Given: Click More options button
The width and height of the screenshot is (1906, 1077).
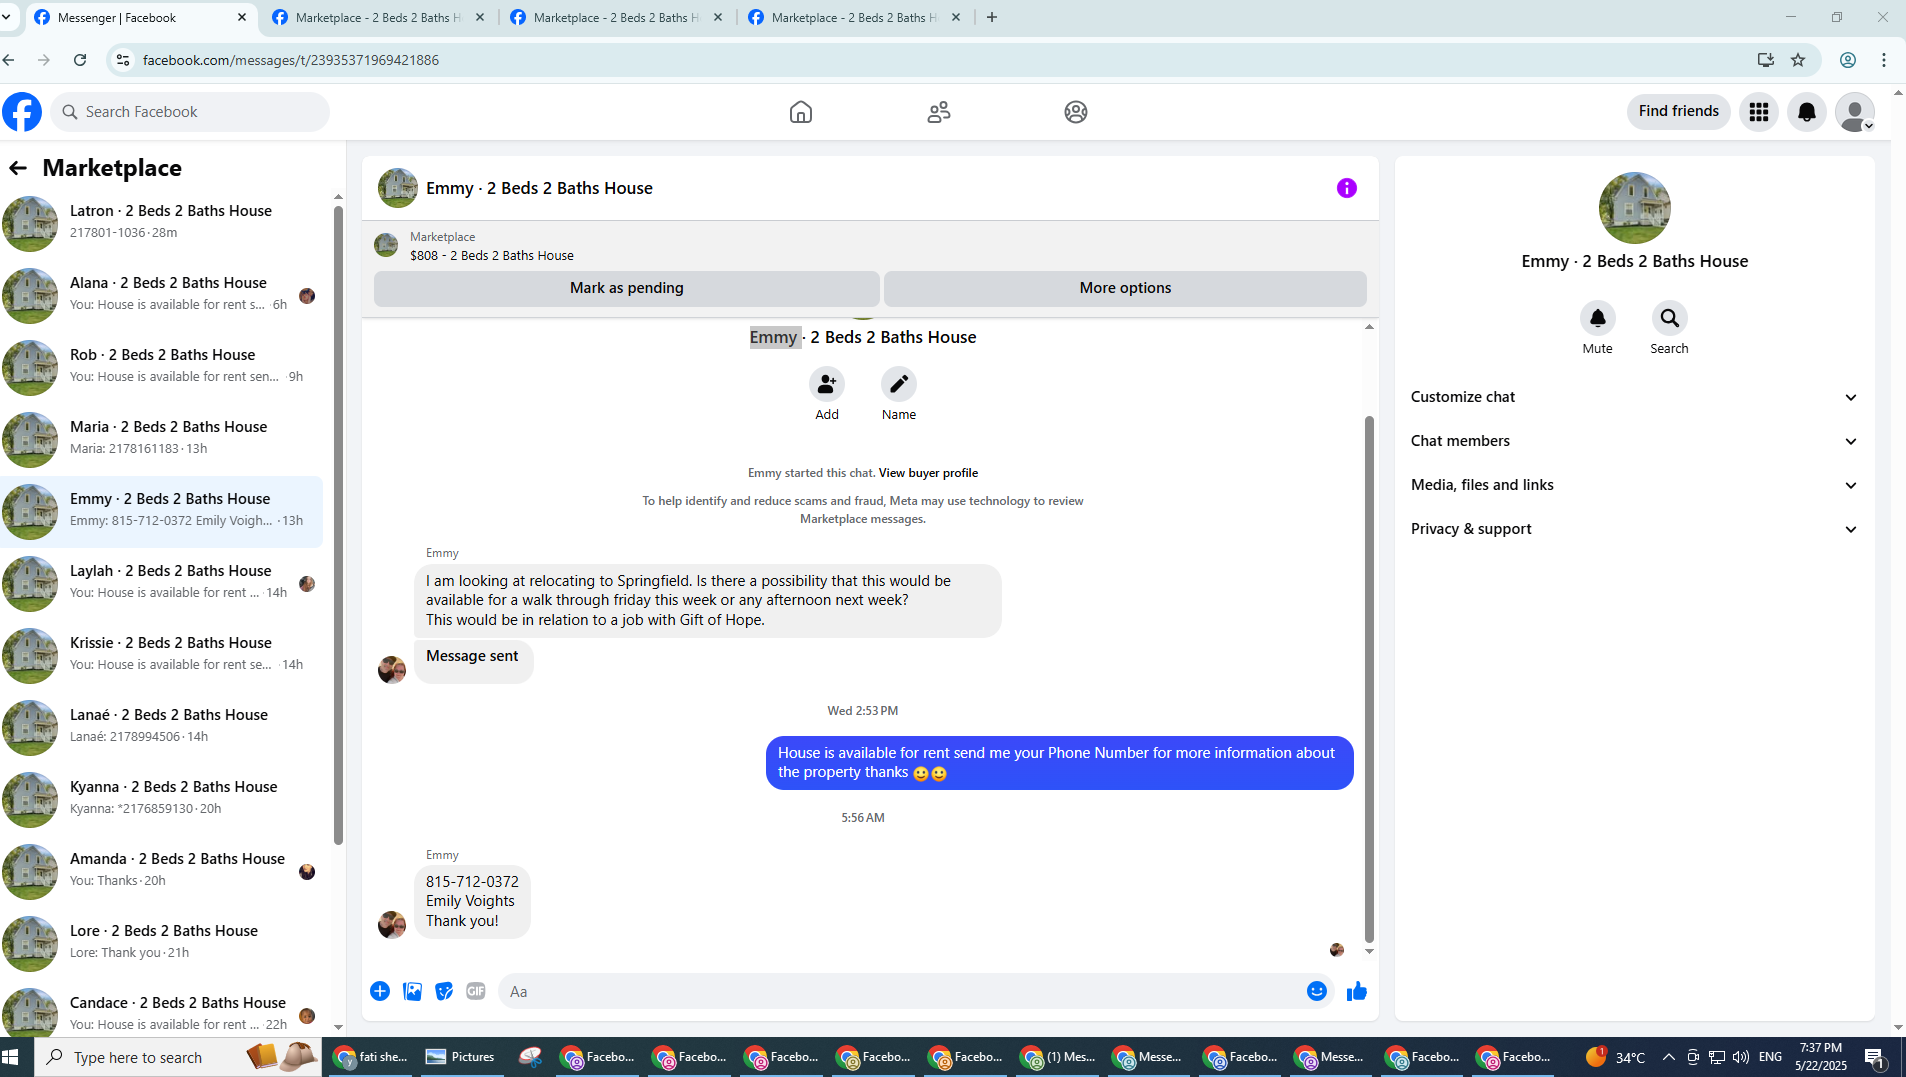Looking at the screenshot, I should (1125, 288).
